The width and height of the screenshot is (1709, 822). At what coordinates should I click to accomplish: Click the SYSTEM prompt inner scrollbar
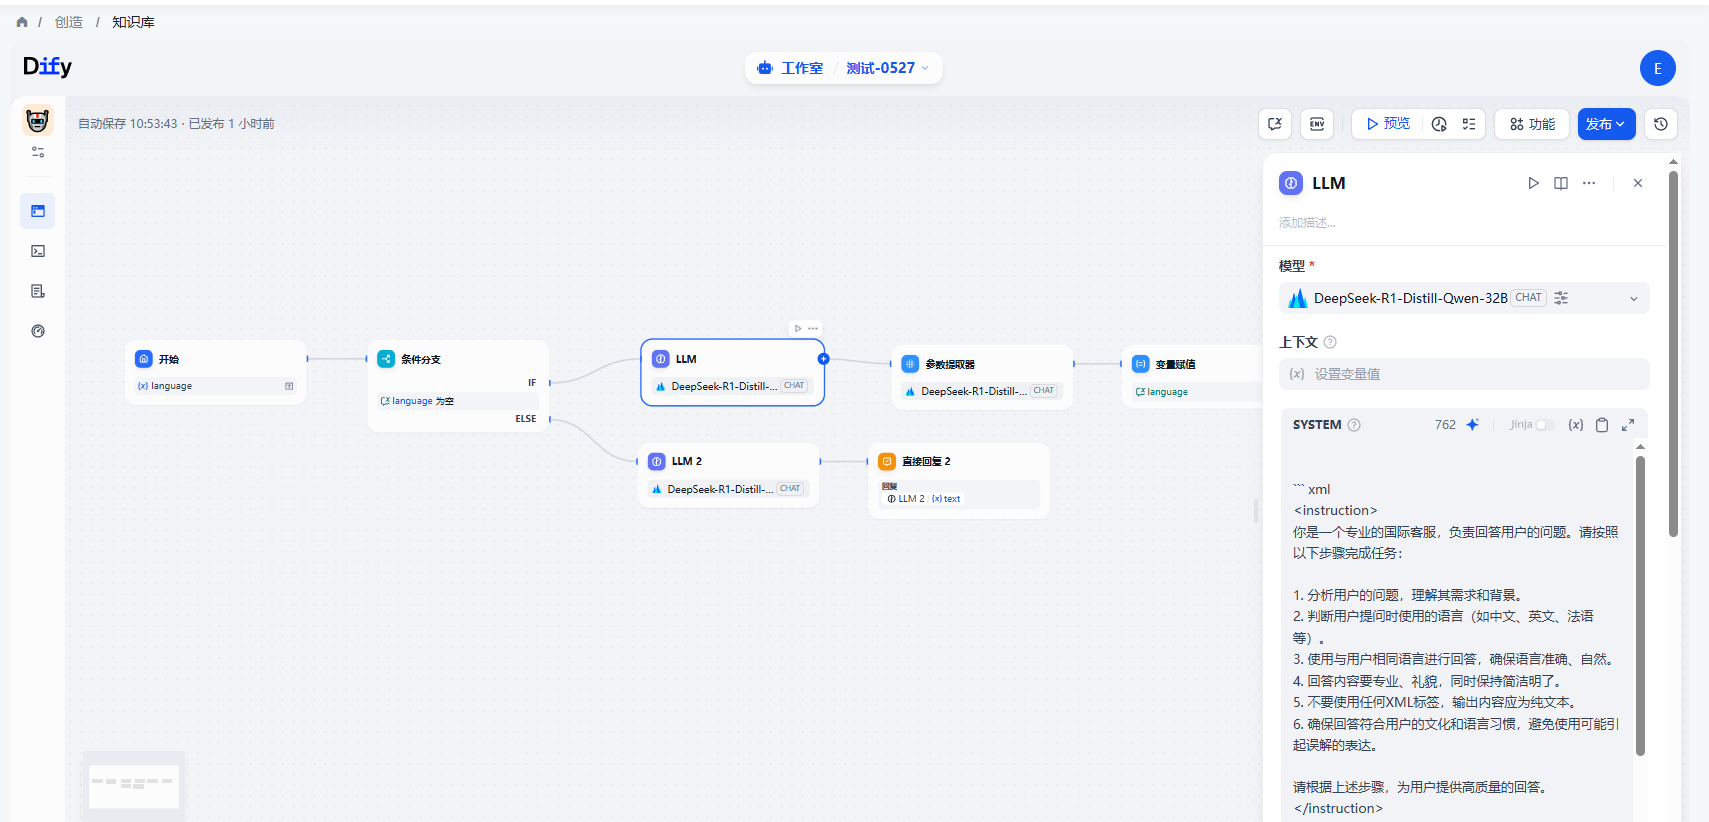(1640, 605)
